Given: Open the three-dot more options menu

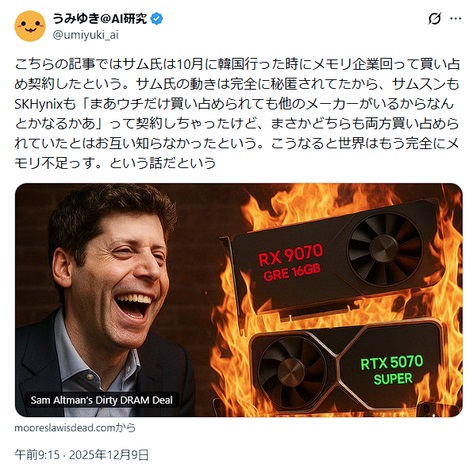Looking at the screenshot, I should point(456,19).
